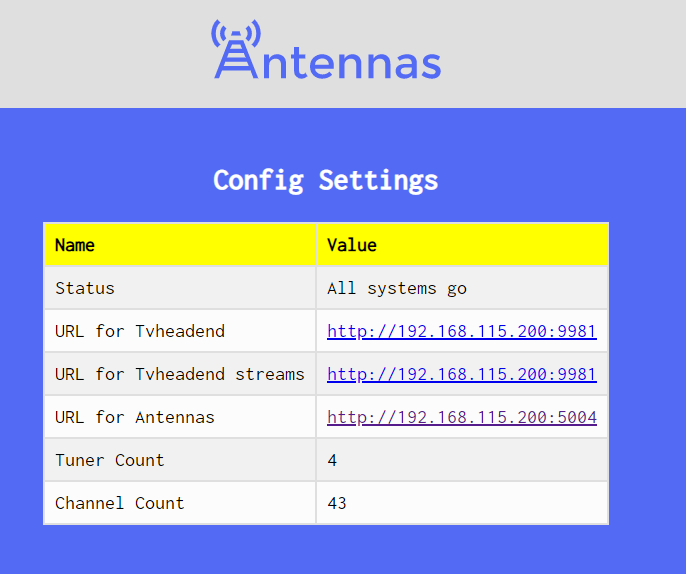
Task: Click the empty blue area beneath the settings table
Action: [326, 550]
